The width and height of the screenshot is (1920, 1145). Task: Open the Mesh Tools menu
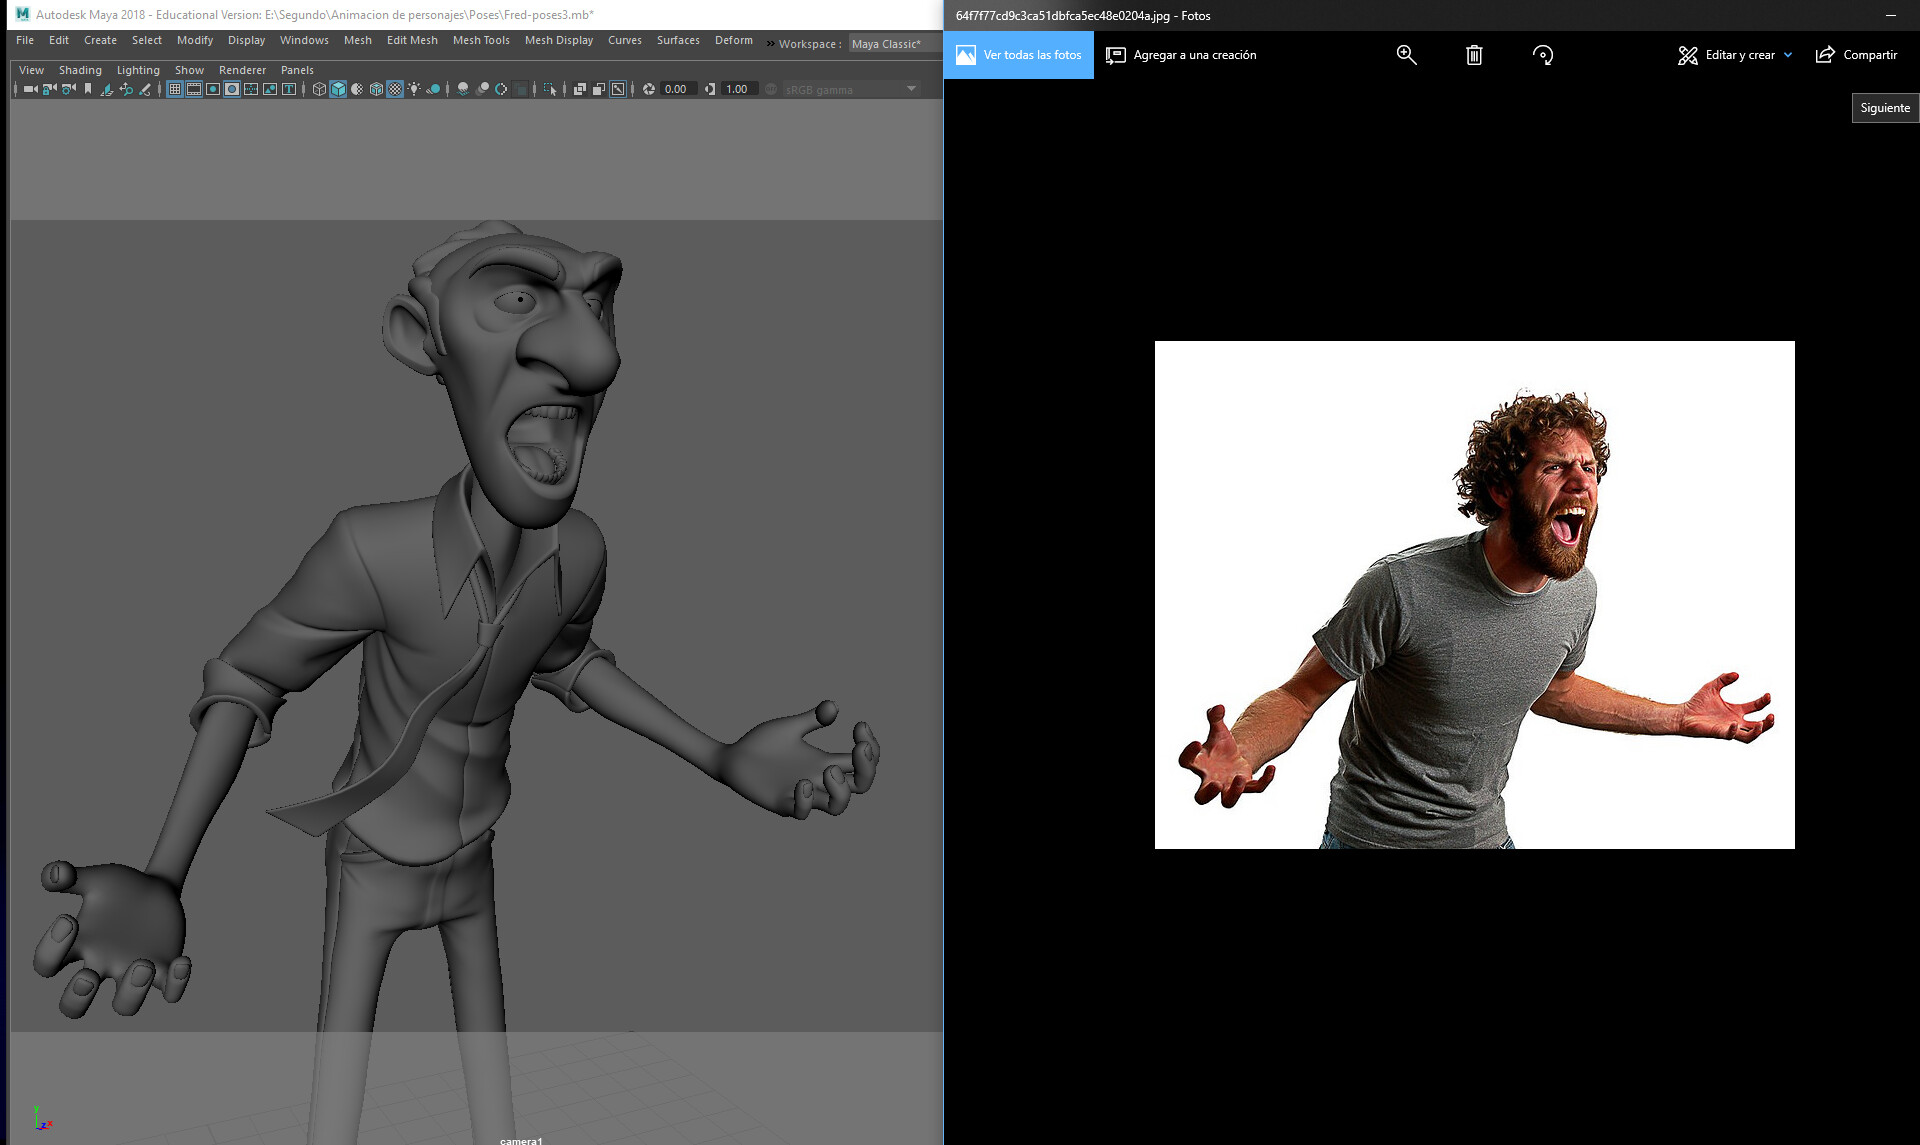(481, 40)
